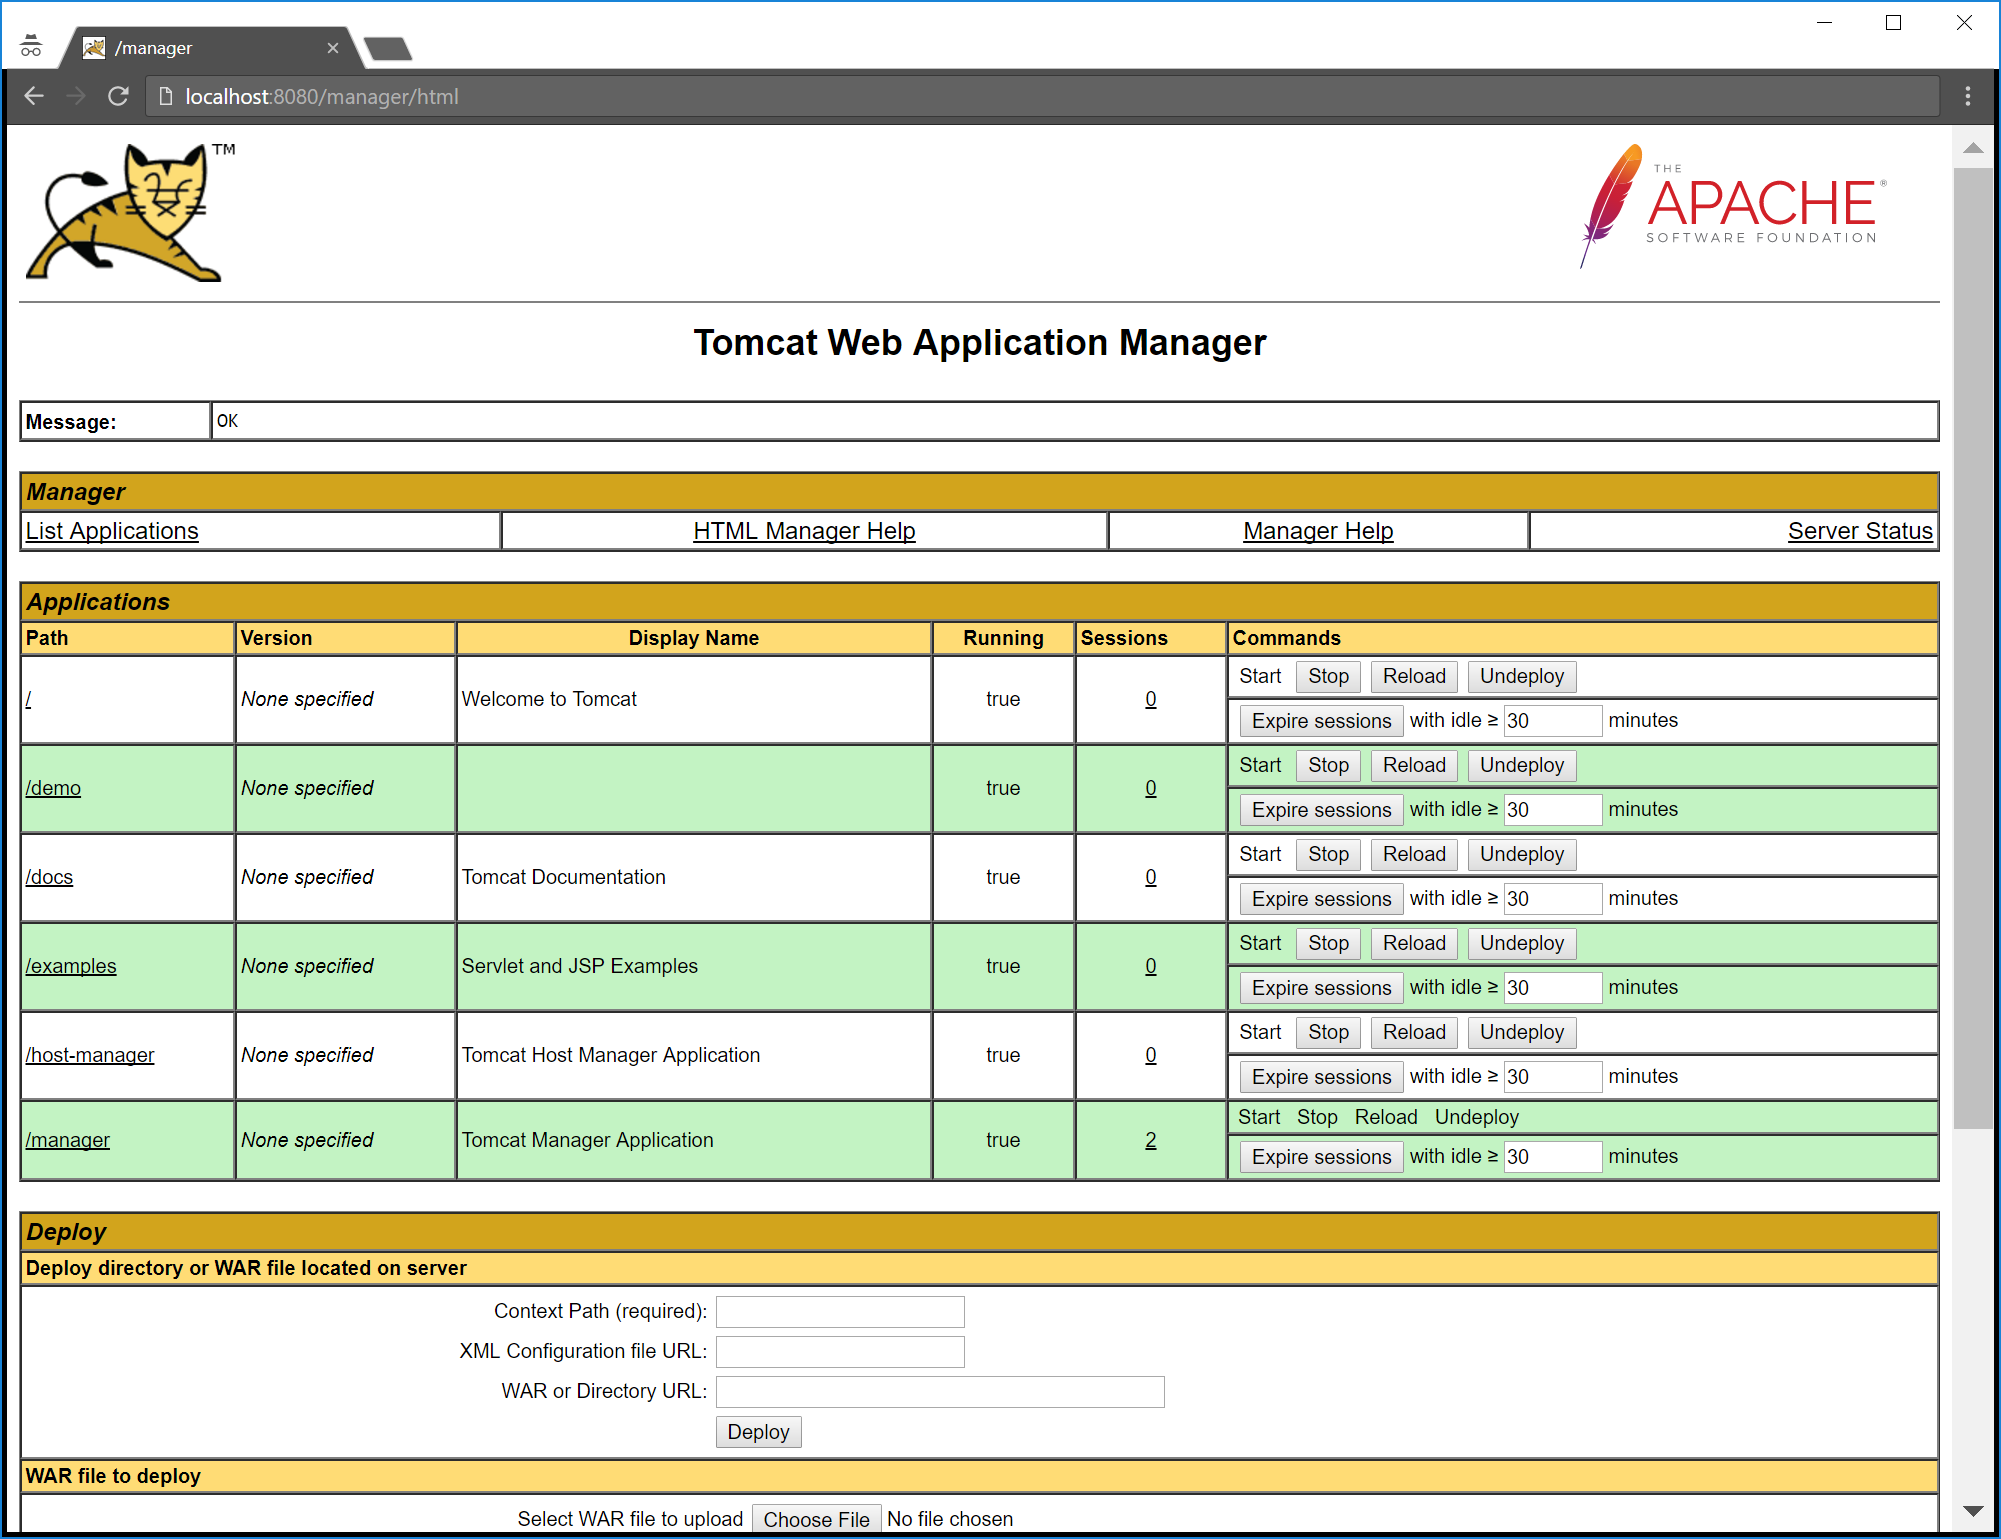Click the Context Path input field
This screenshot has width=2001, height=1539.
pyautogui.click(x=839, y=1311)
